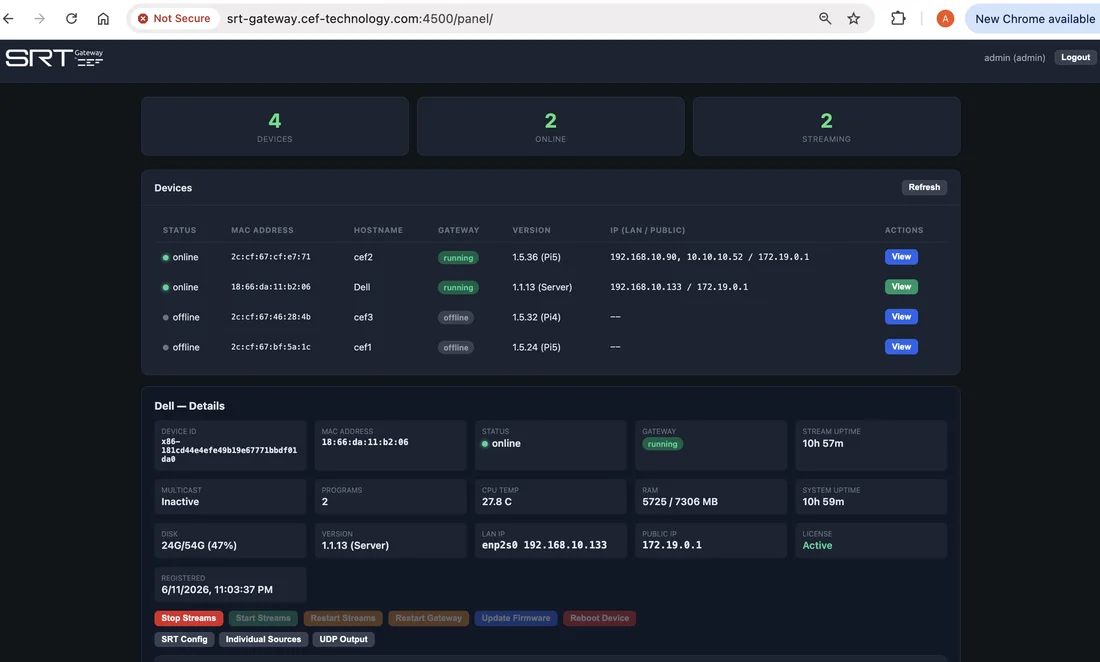Reload the page with the refresh icon

[x=72, y=19]
